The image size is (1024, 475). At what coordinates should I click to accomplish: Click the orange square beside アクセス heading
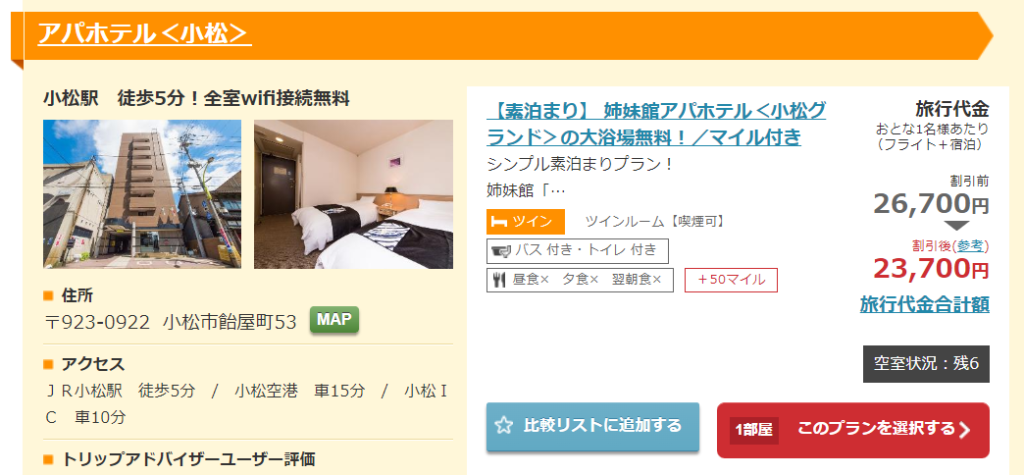coord(48,364)
